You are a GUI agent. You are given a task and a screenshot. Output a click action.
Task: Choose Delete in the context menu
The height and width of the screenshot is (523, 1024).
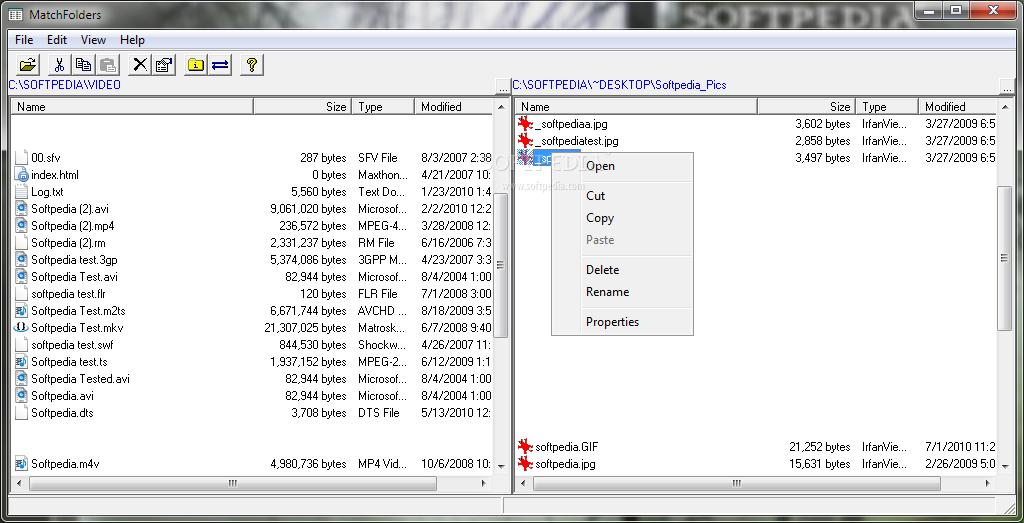tap(622, 270)
